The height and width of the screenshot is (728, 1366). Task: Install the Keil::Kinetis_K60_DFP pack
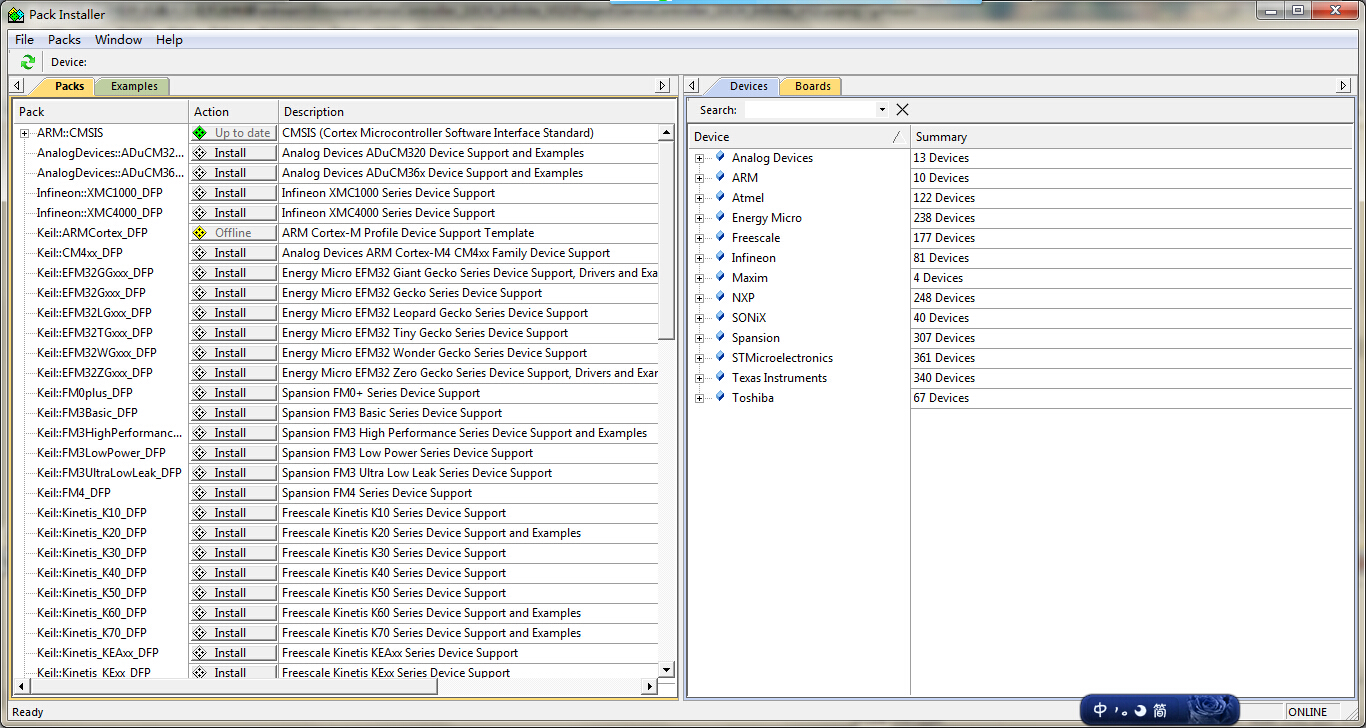(x=233, y=613)
